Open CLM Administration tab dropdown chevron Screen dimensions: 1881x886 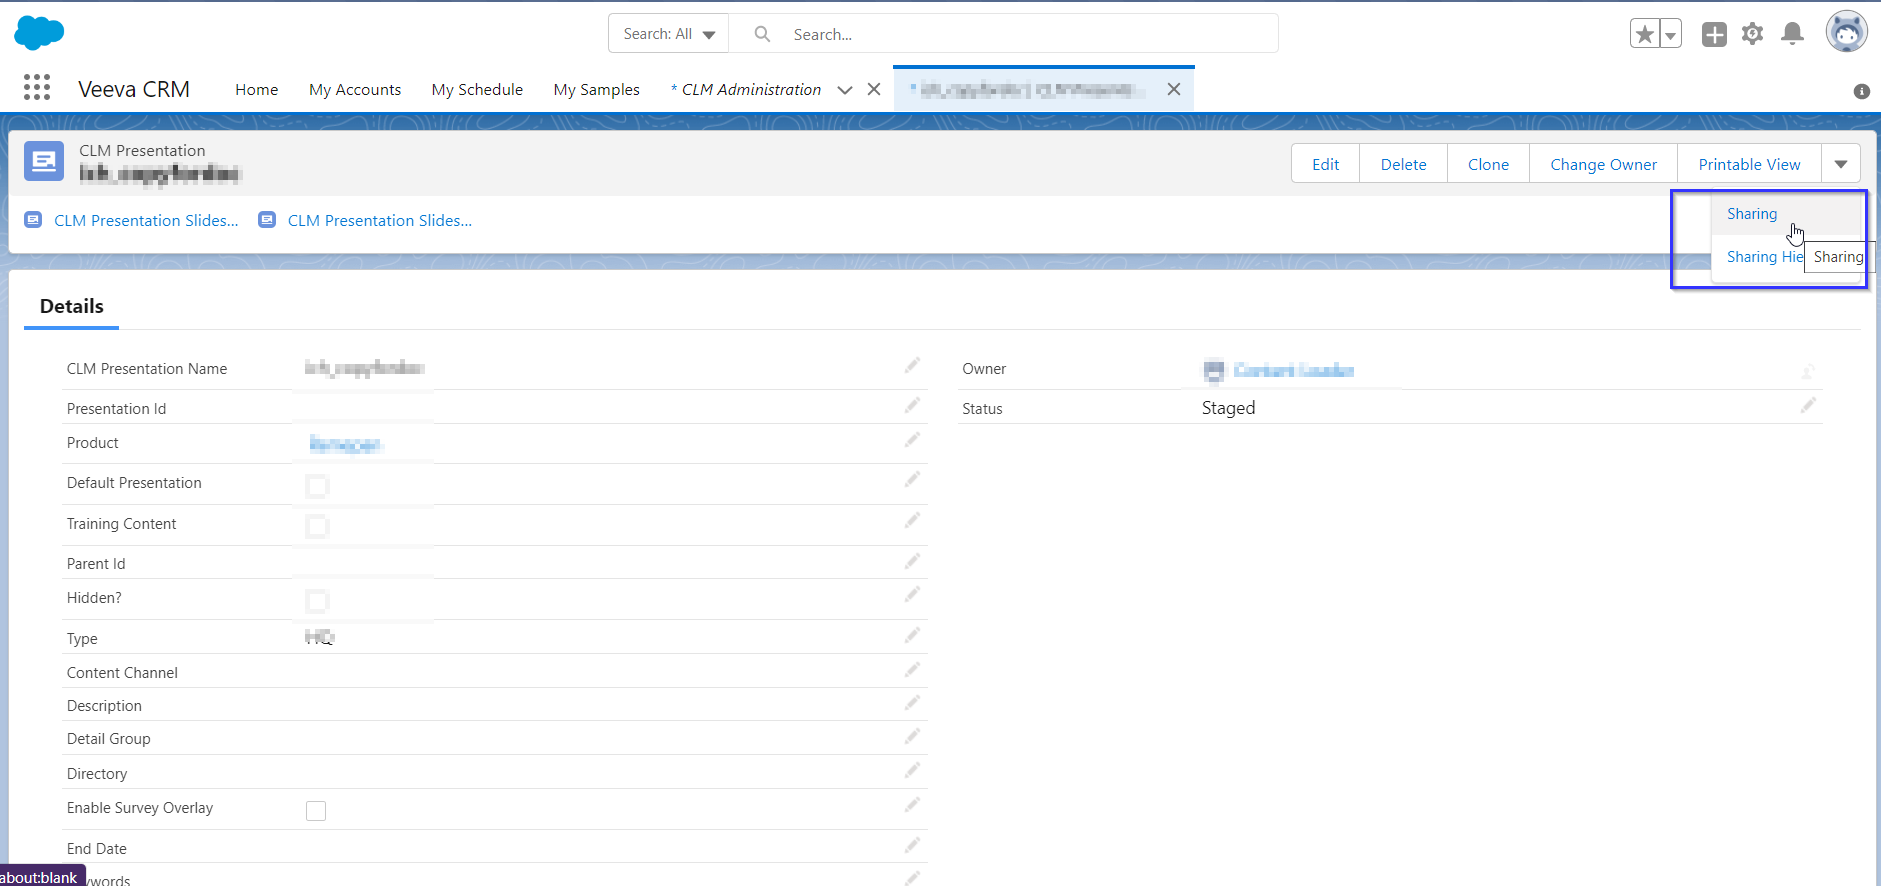pos(845,90)
